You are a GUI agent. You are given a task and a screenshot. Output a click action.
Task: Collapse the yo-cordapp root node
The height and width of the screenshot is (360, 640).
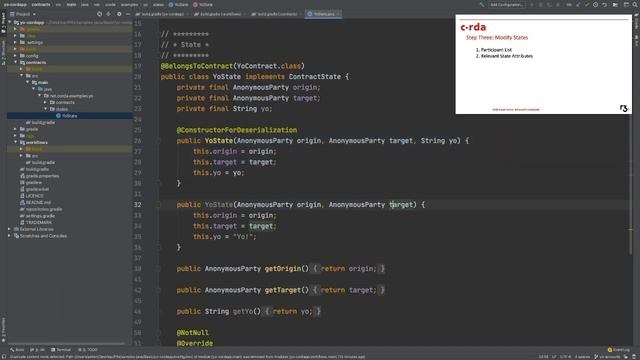coord(10,22)
